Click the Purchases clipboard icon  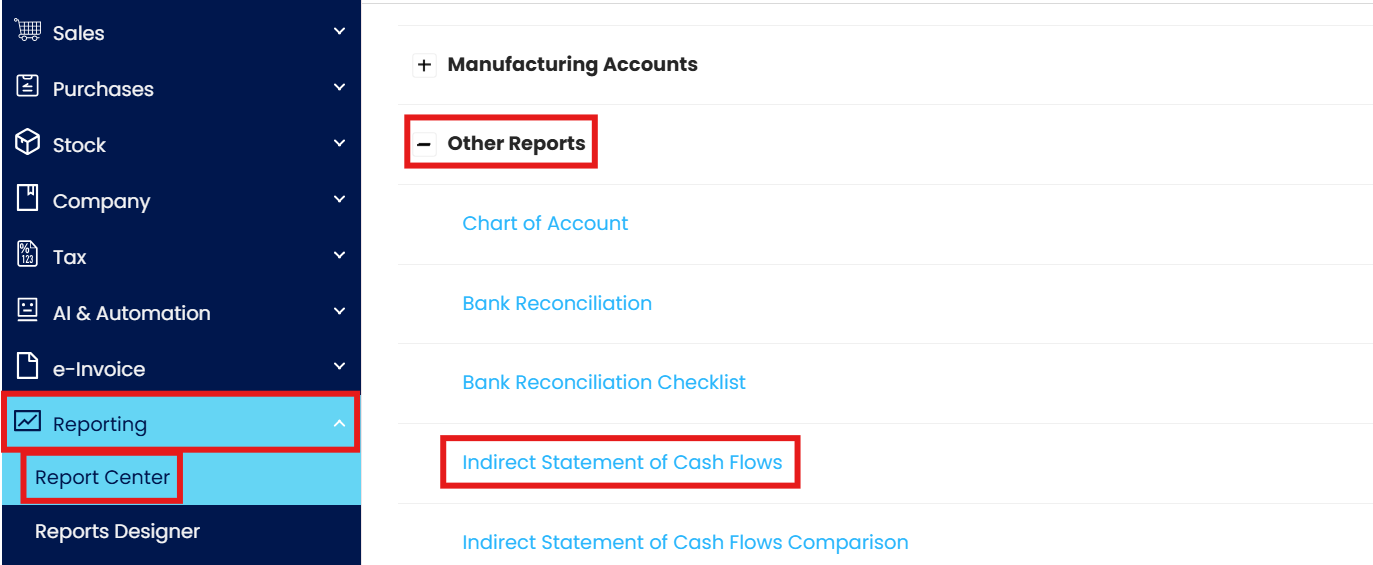[27, 87]
